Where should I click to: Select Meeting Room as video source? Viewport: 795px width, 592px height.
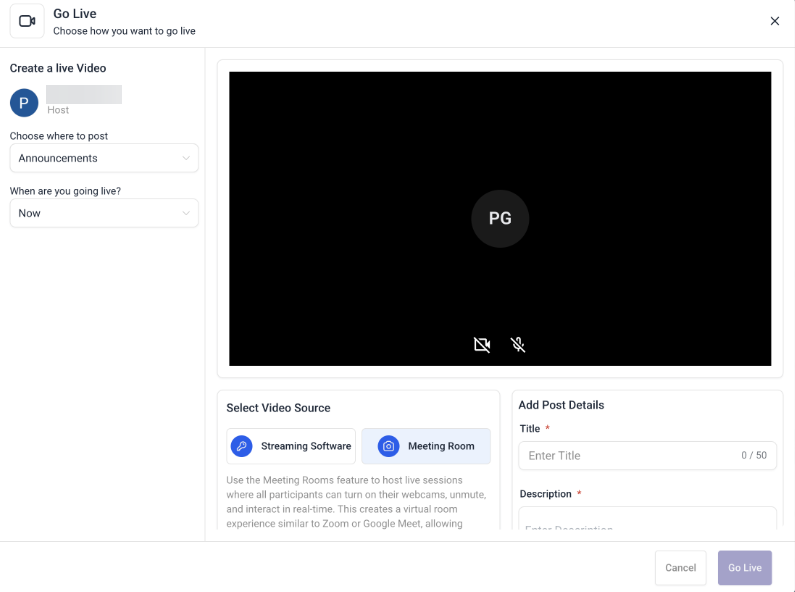[x=426, y=446]
